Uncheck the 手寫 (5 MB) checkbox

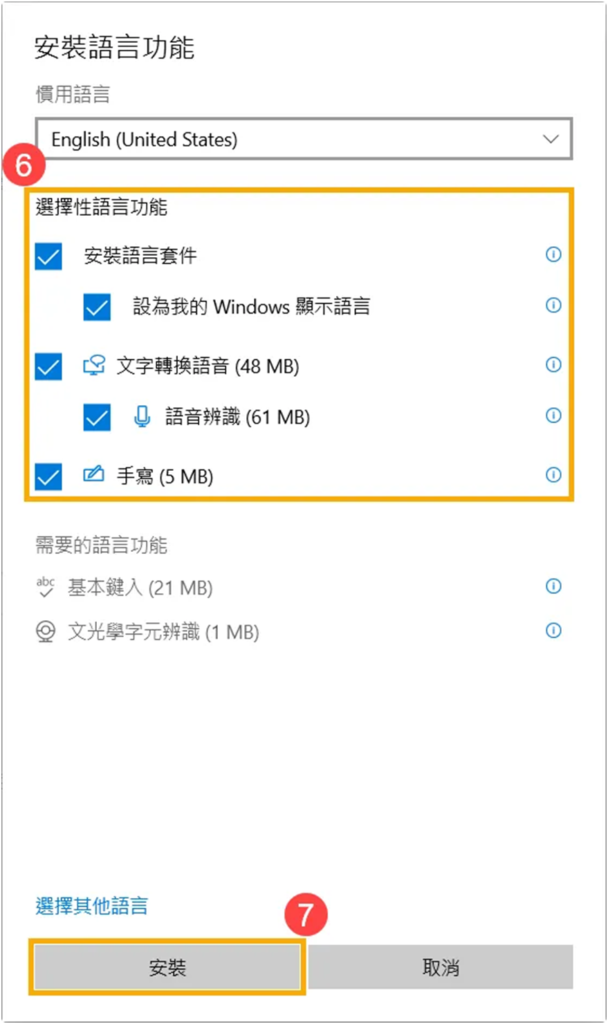pyautogui.click(x=48, y=477)
